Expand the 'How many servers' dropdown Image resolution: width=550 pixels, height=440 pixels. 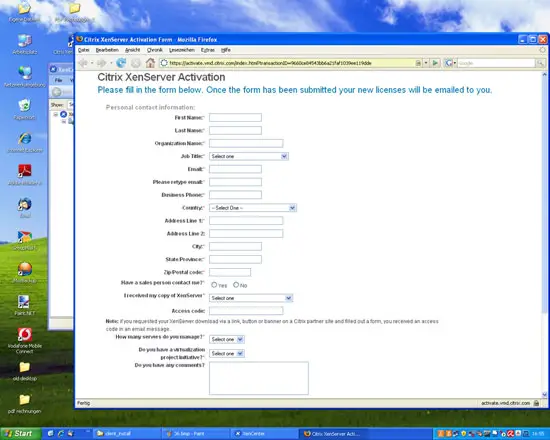227,339
